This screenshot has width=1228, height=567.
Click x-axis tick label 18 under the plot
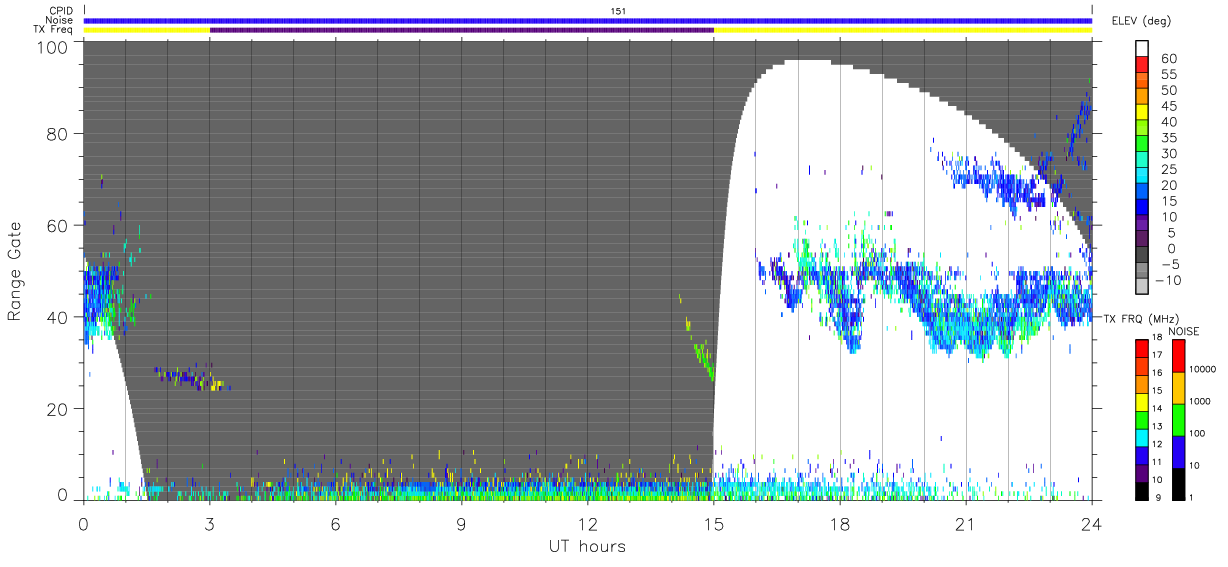point(839,524)
